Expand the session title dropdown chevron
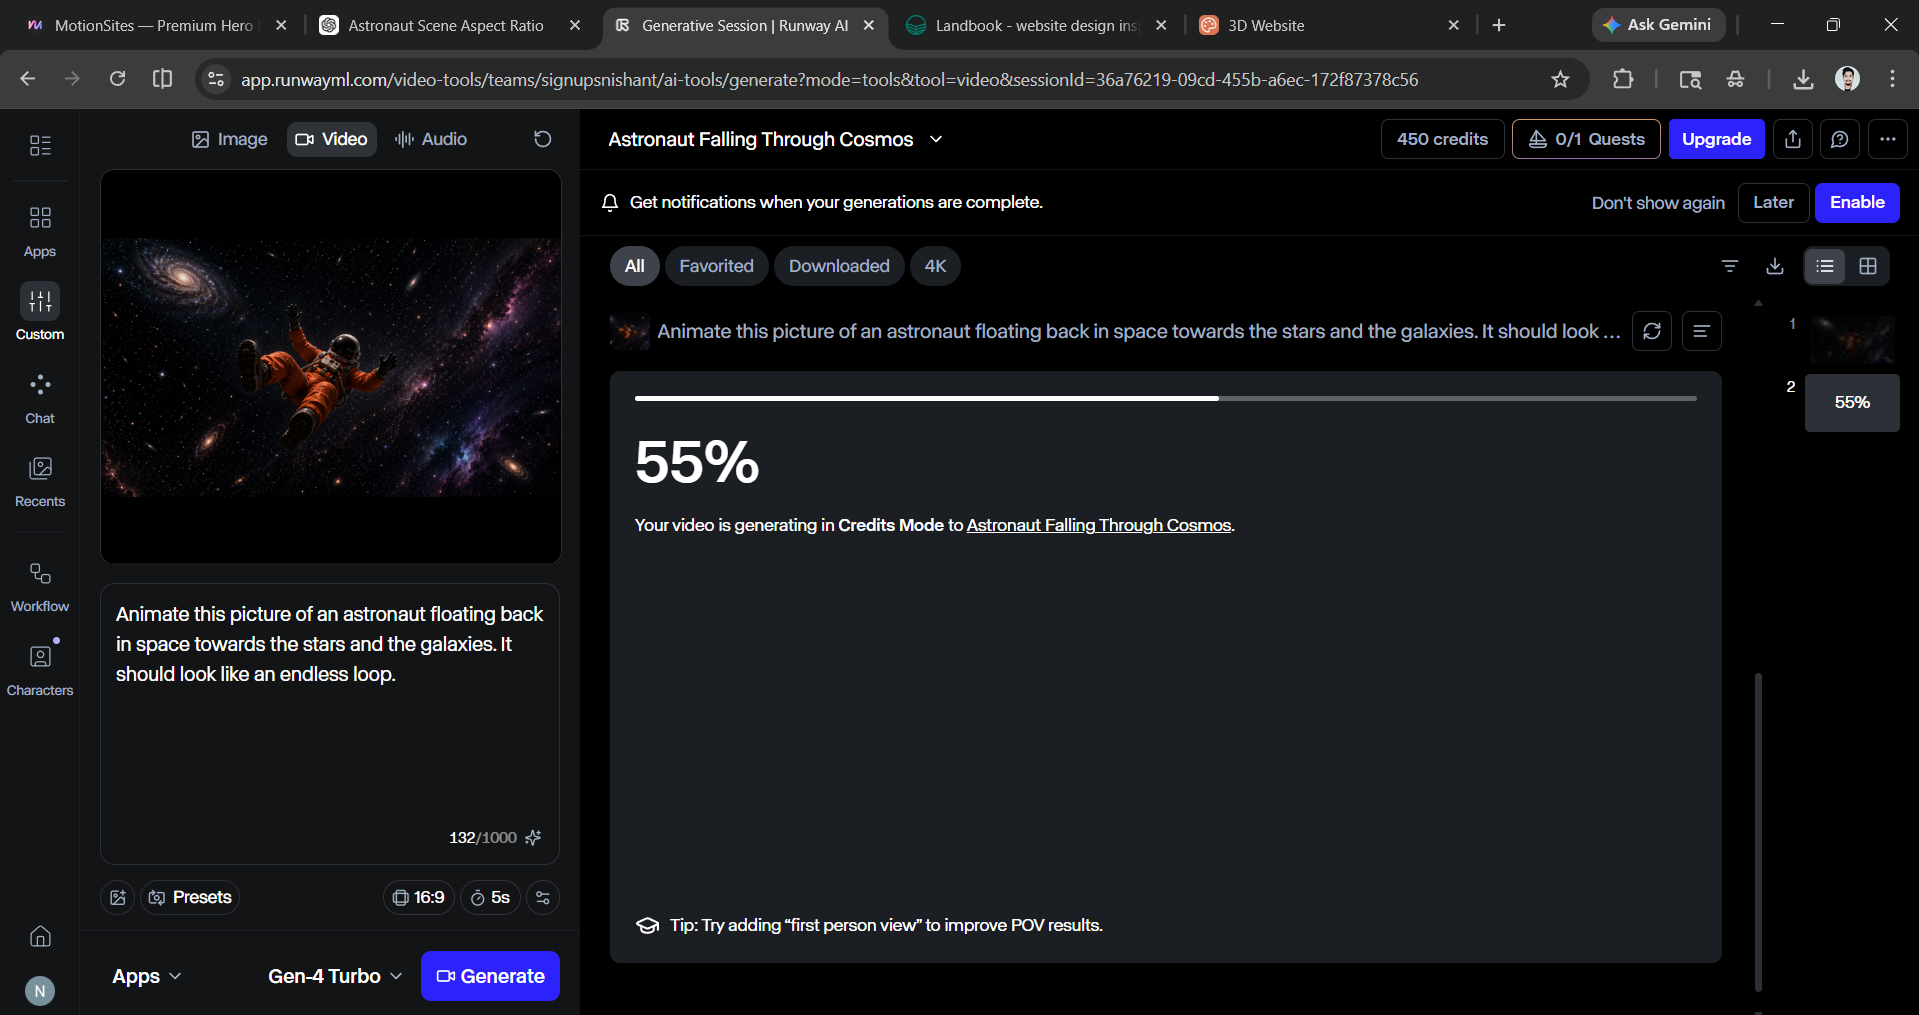 pyautogui.click(x=936, y=139)
